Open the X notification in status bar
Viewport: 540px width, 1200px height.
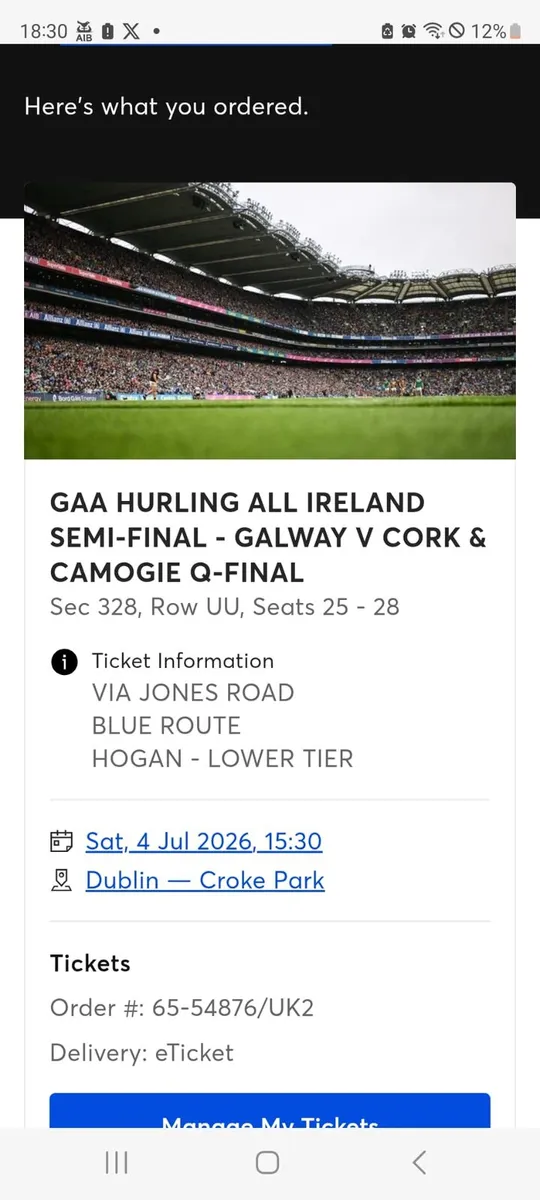(132, 31)
